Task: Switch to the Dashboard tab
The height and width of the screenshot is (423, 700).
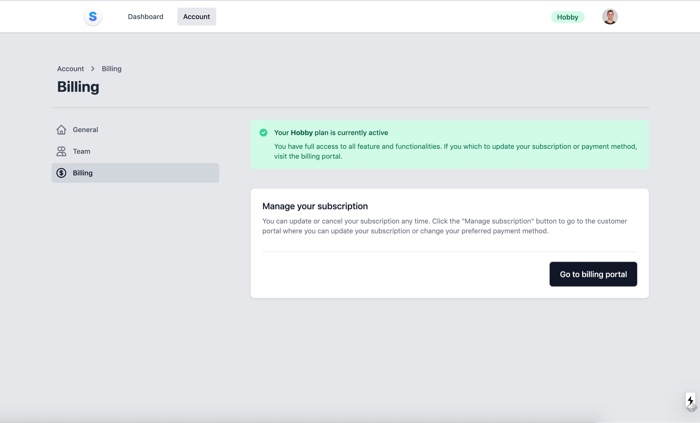Action: pyautogui.click(x=145, y=17)
